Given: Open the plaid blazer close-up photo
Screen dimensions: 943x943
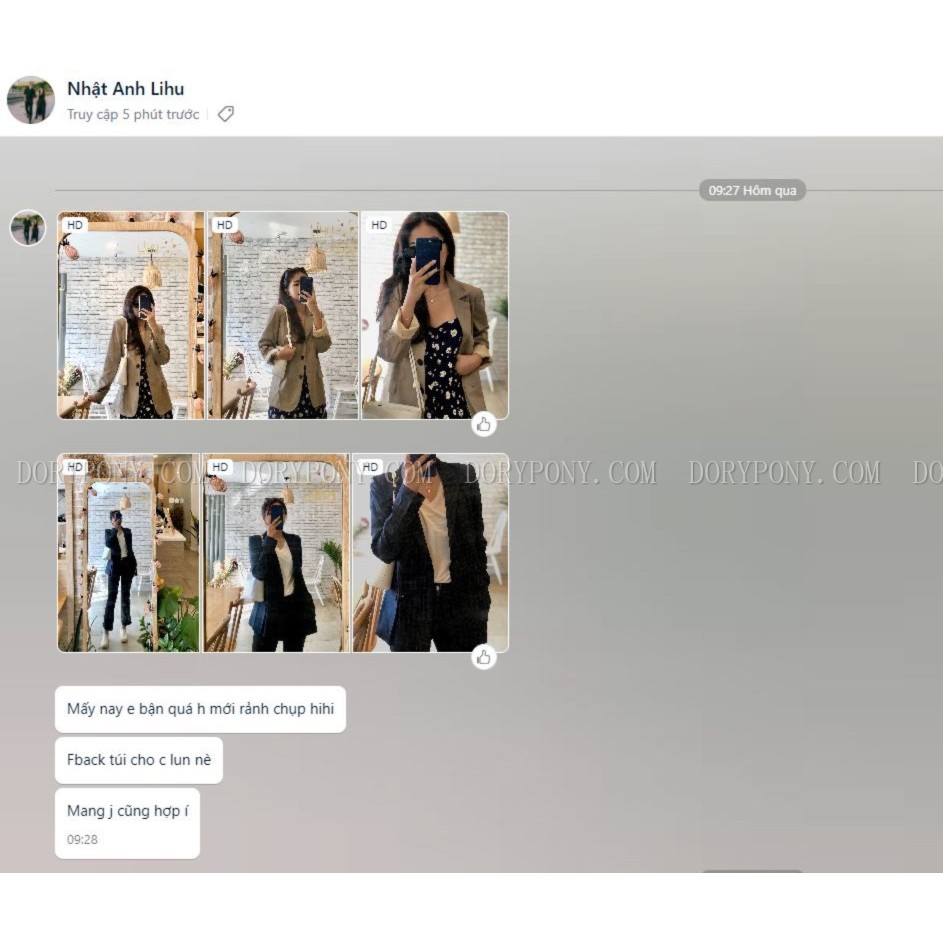Looking at the screenshot, I should [430, 553].
